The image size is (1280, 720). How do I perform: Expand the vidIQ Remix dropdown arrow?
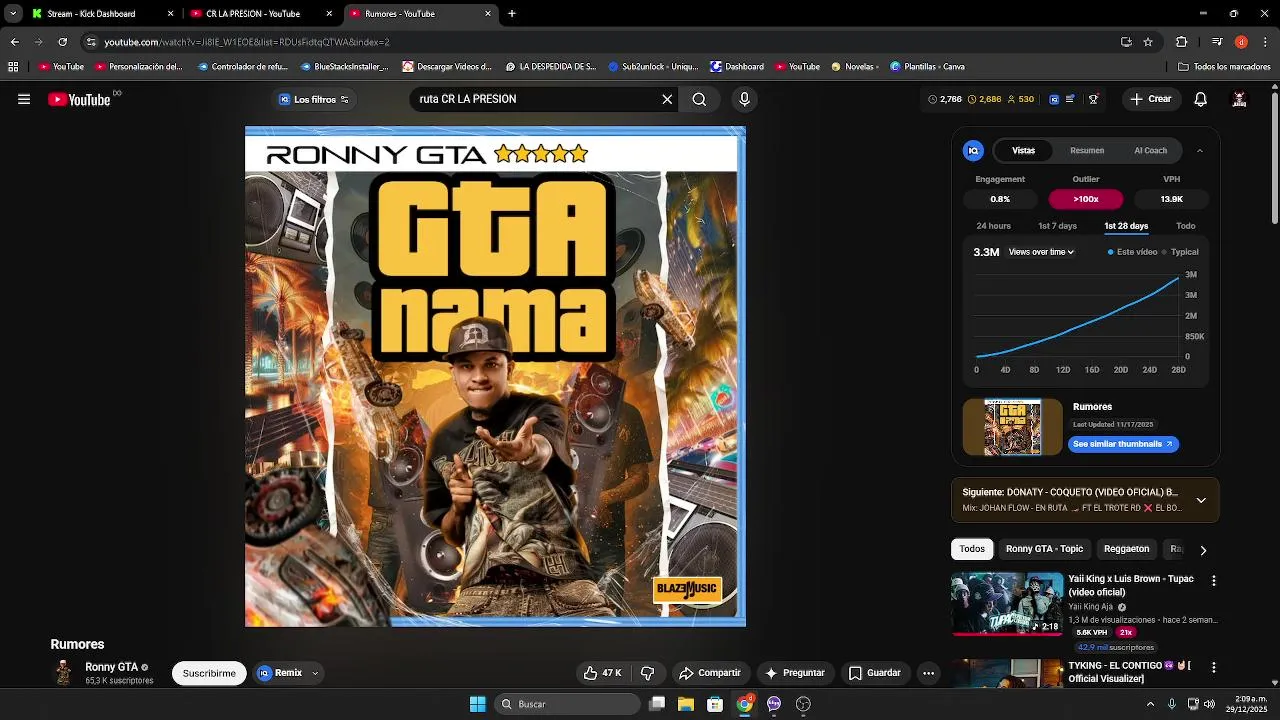pyautogui.click(x=315, y=673)
